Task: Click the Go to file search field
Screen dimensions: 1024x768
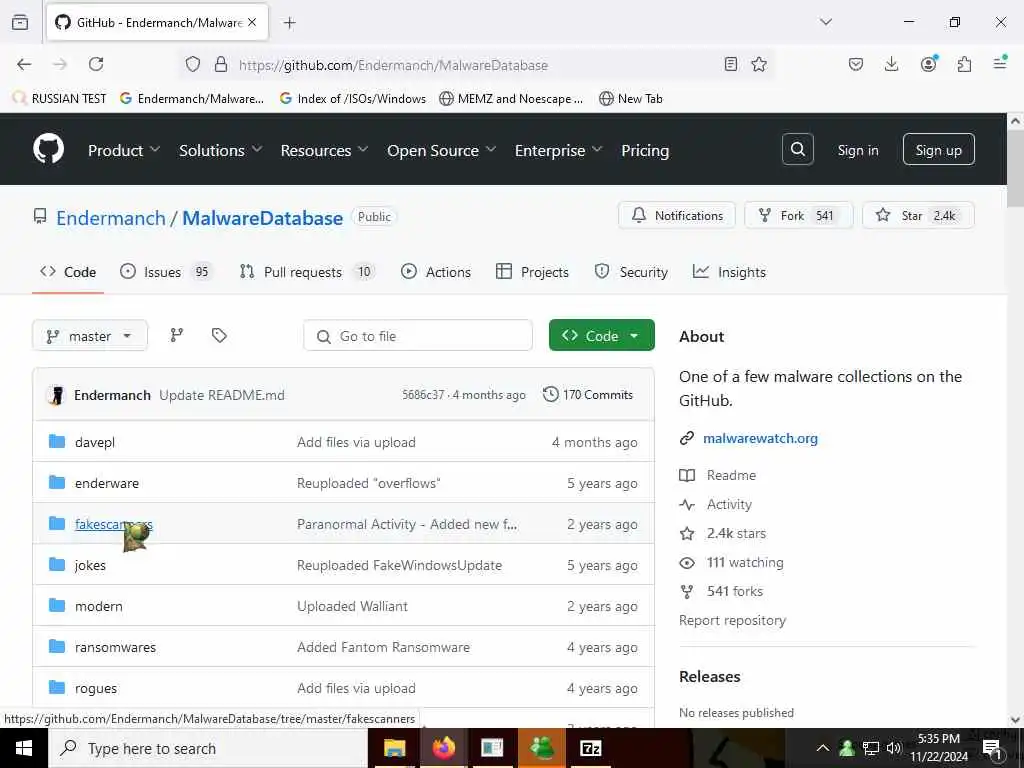Action: [x=418, y=336]
